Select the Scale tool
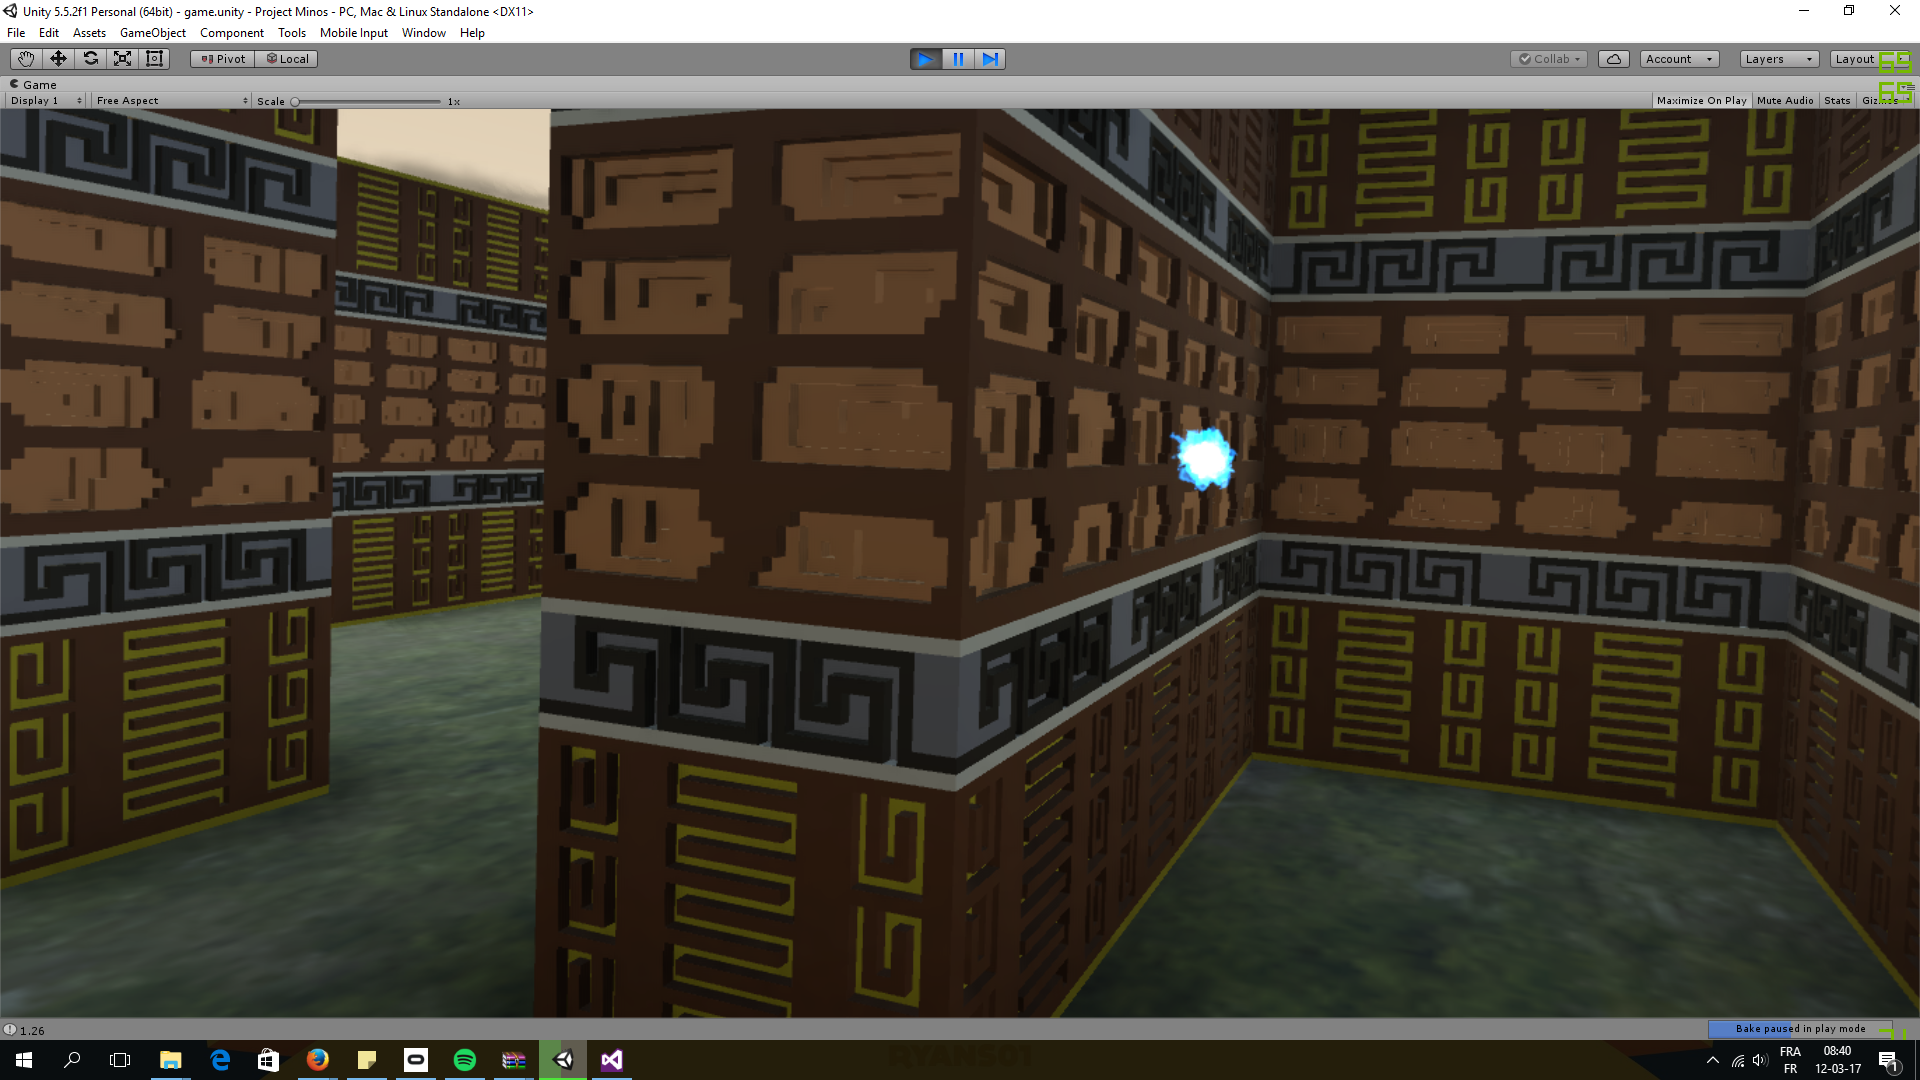The height and width of the screenshot is (1080, 1920). [x=122, y=59]
